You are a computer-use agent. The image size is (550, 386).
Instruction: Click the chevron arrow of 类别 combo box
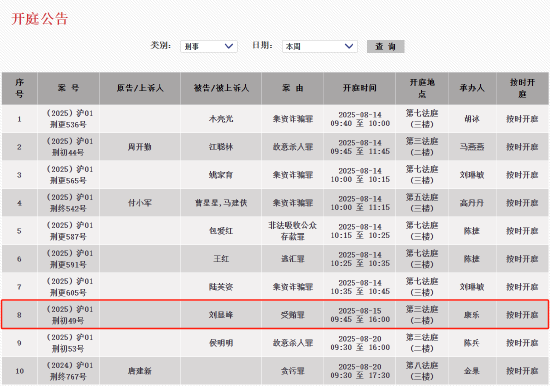[229, 46]
